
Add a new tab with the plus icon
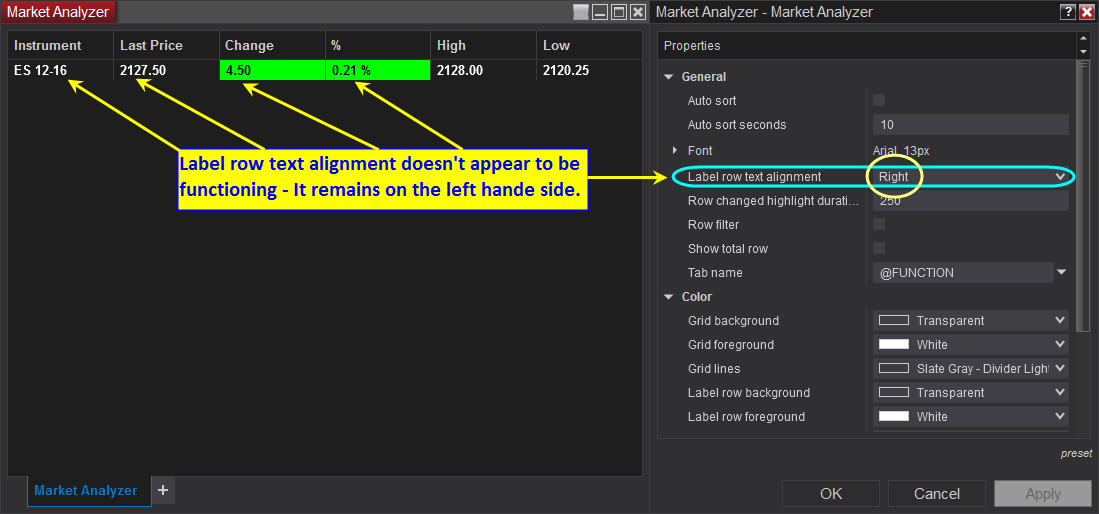point(163,490)
